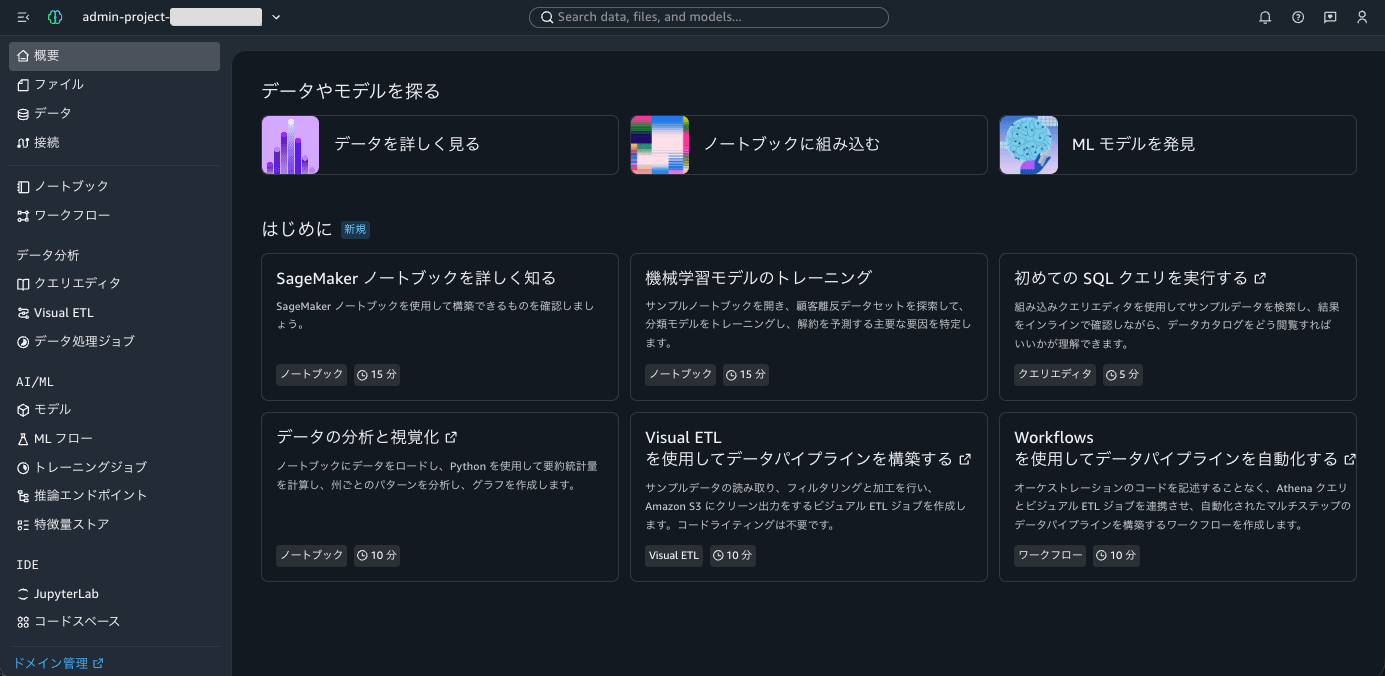Viewport: 1385px width, 676px height.
Task: Open Visual ETL data pipeline tutorial title
Action: pyautogui.click(x=808, y=448)
